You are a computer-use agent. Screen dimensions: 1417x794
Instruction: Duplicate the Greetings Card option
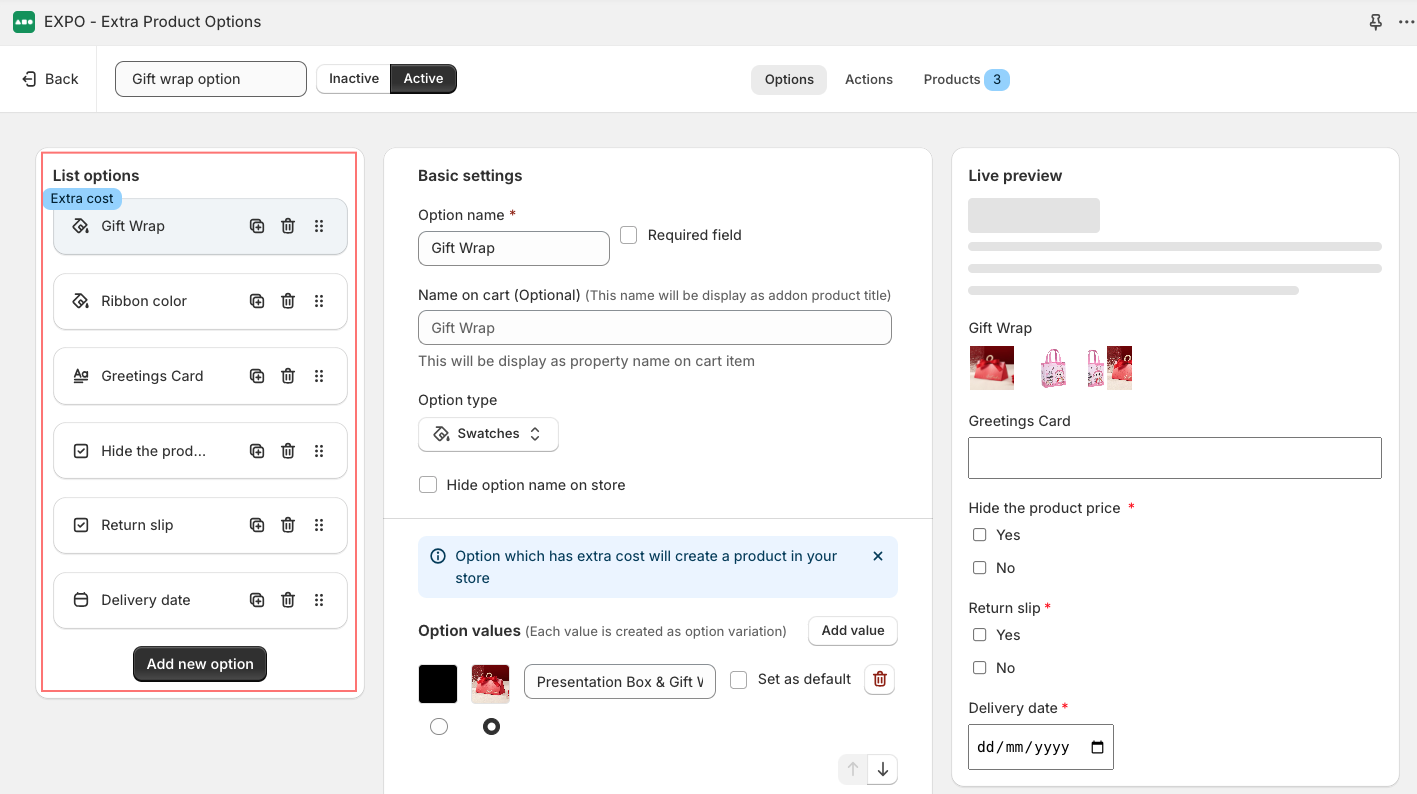click(x=257, y=376)
